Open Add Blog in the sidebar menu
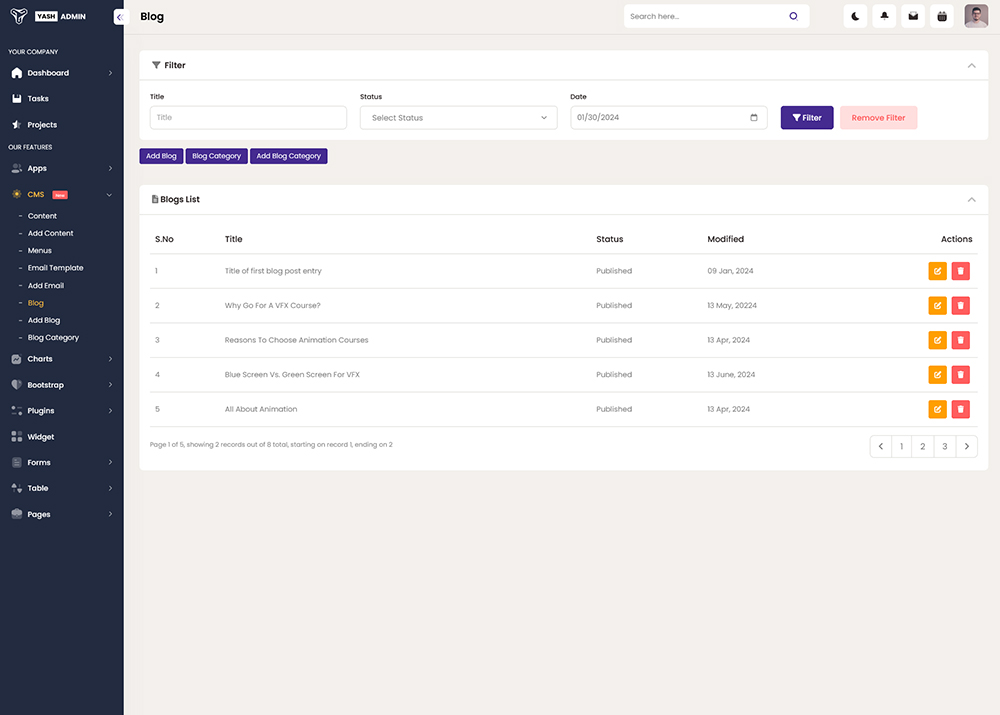The height and width of the screenshot is (715, 1000). 43,320
